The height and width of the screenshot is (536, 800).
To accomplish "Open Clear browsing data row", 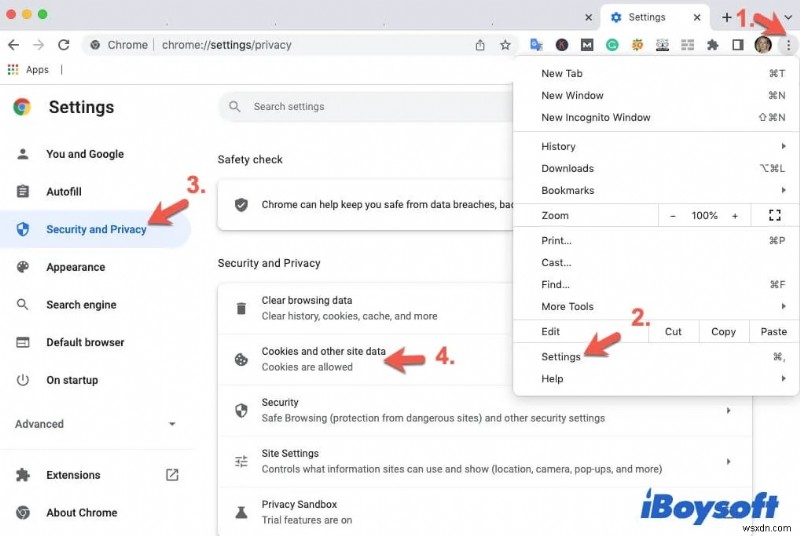I will pyautogui.click(x=365, y=309).
